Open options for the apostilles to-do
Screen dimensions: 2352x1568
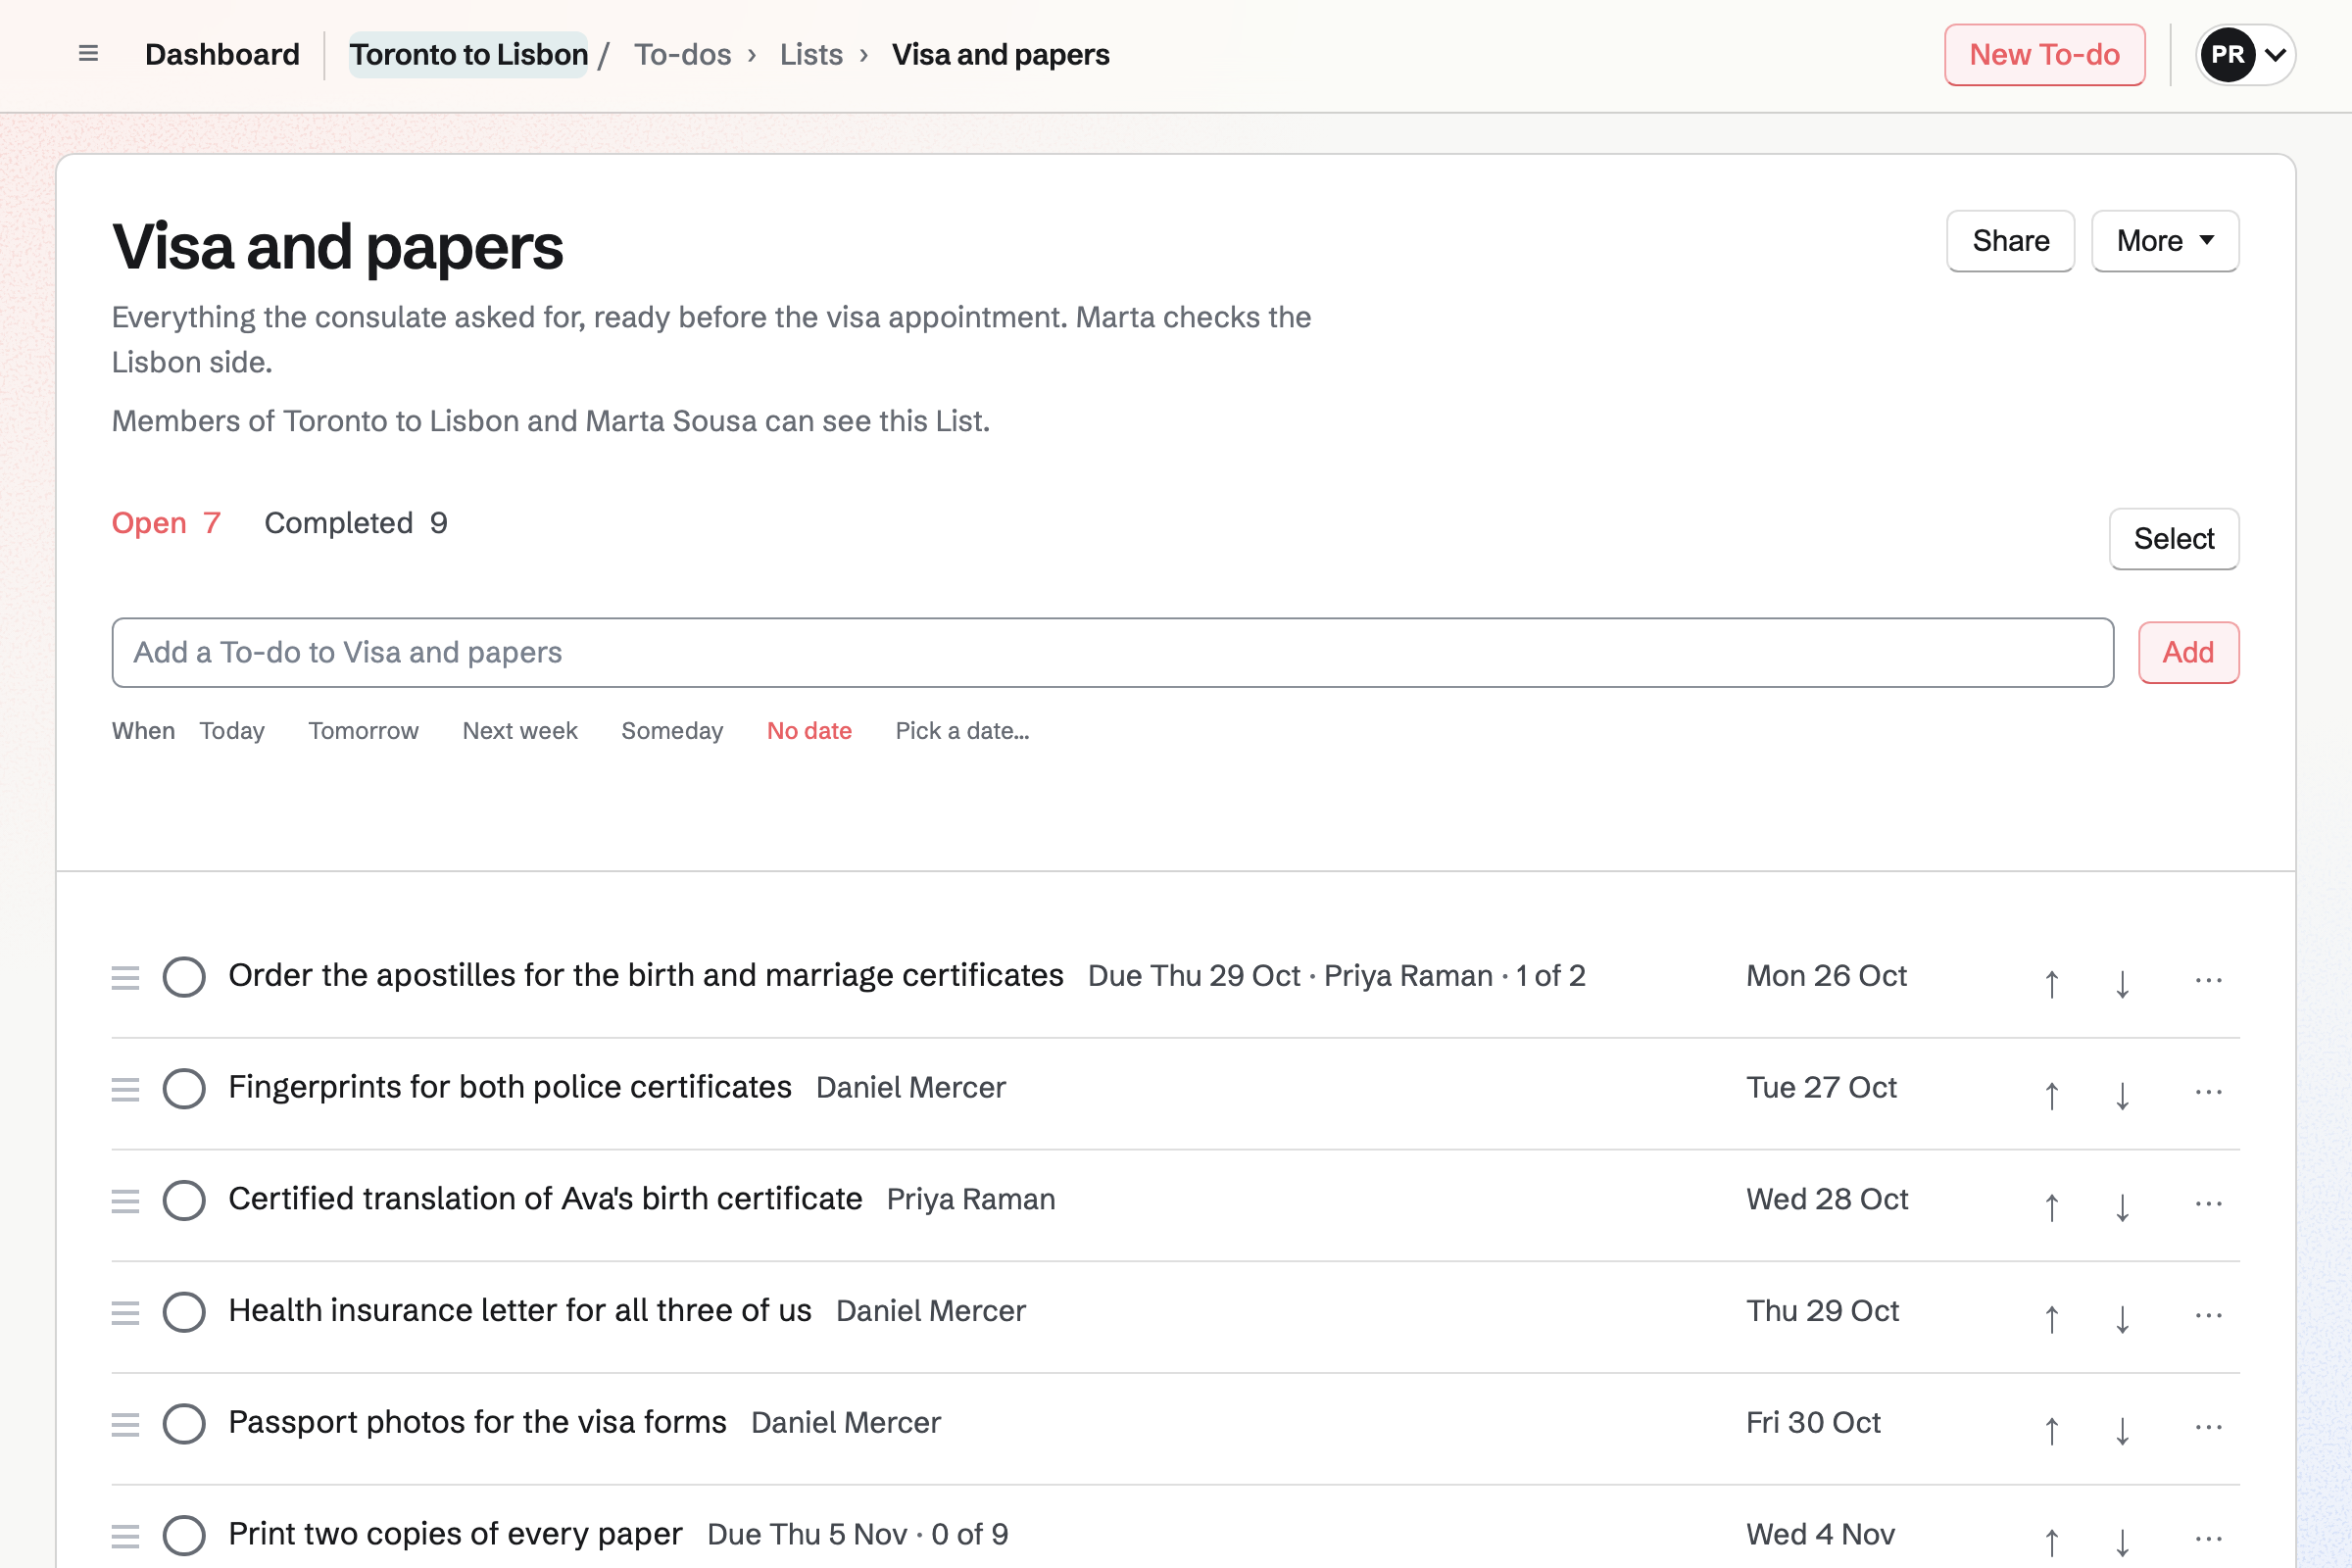click(x=2208, y=980)
